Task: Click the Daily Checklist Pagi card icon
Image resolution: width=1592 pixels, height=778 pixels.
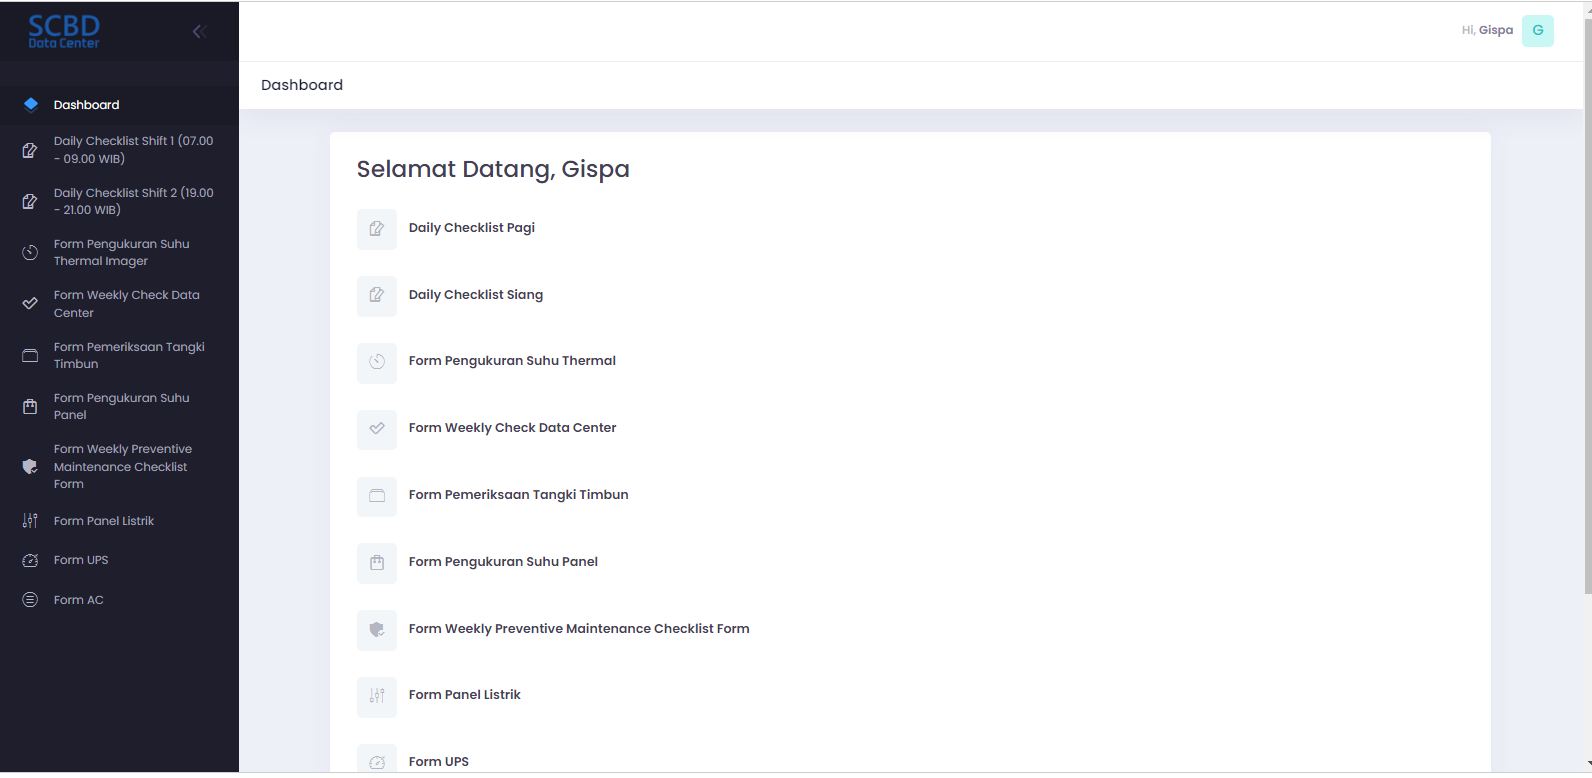Action: [x=377, y=229]
